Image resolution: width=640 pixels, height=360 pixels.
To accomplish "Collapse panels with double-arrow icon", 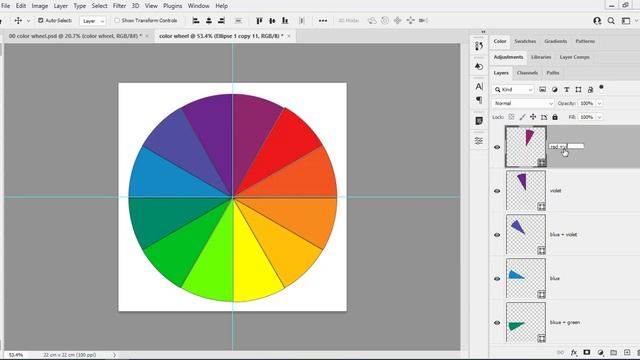I will click(x=483, y=32).
